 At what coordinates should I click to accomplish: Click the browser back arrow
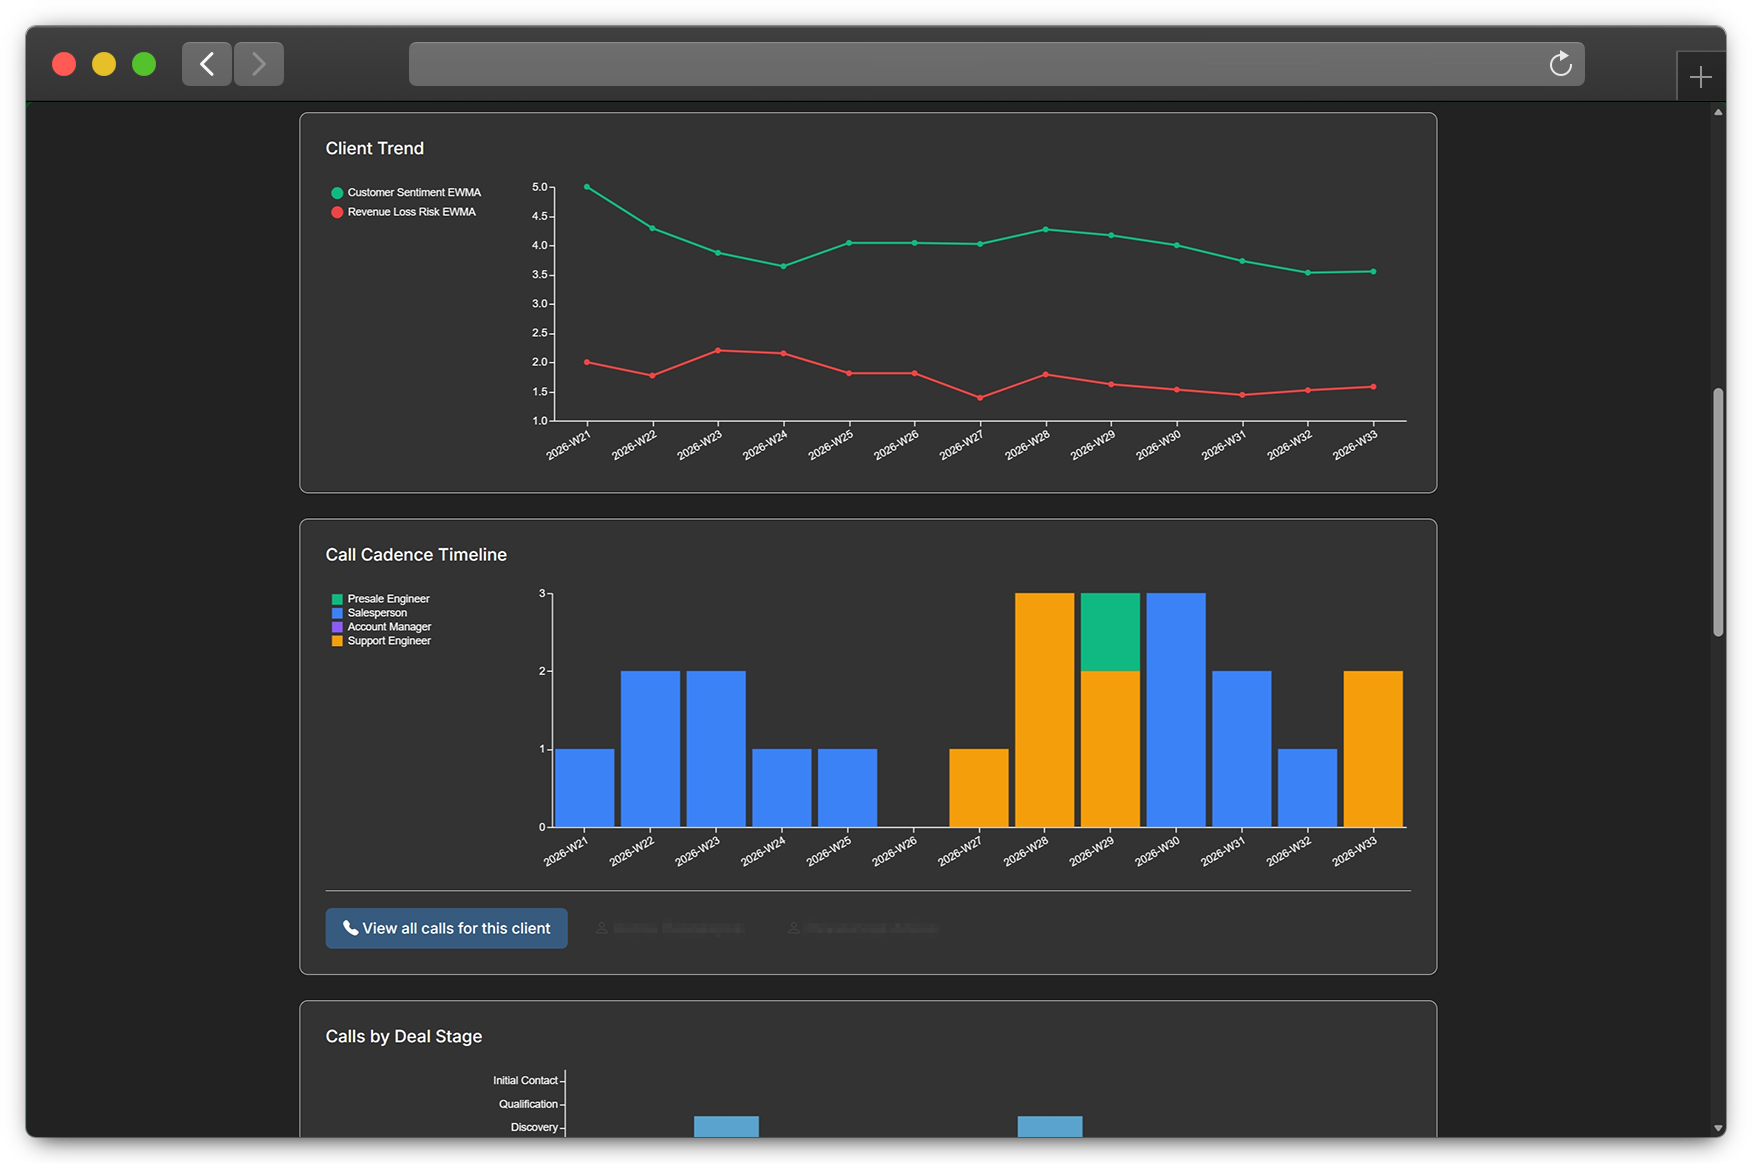(x=207, y=64)
